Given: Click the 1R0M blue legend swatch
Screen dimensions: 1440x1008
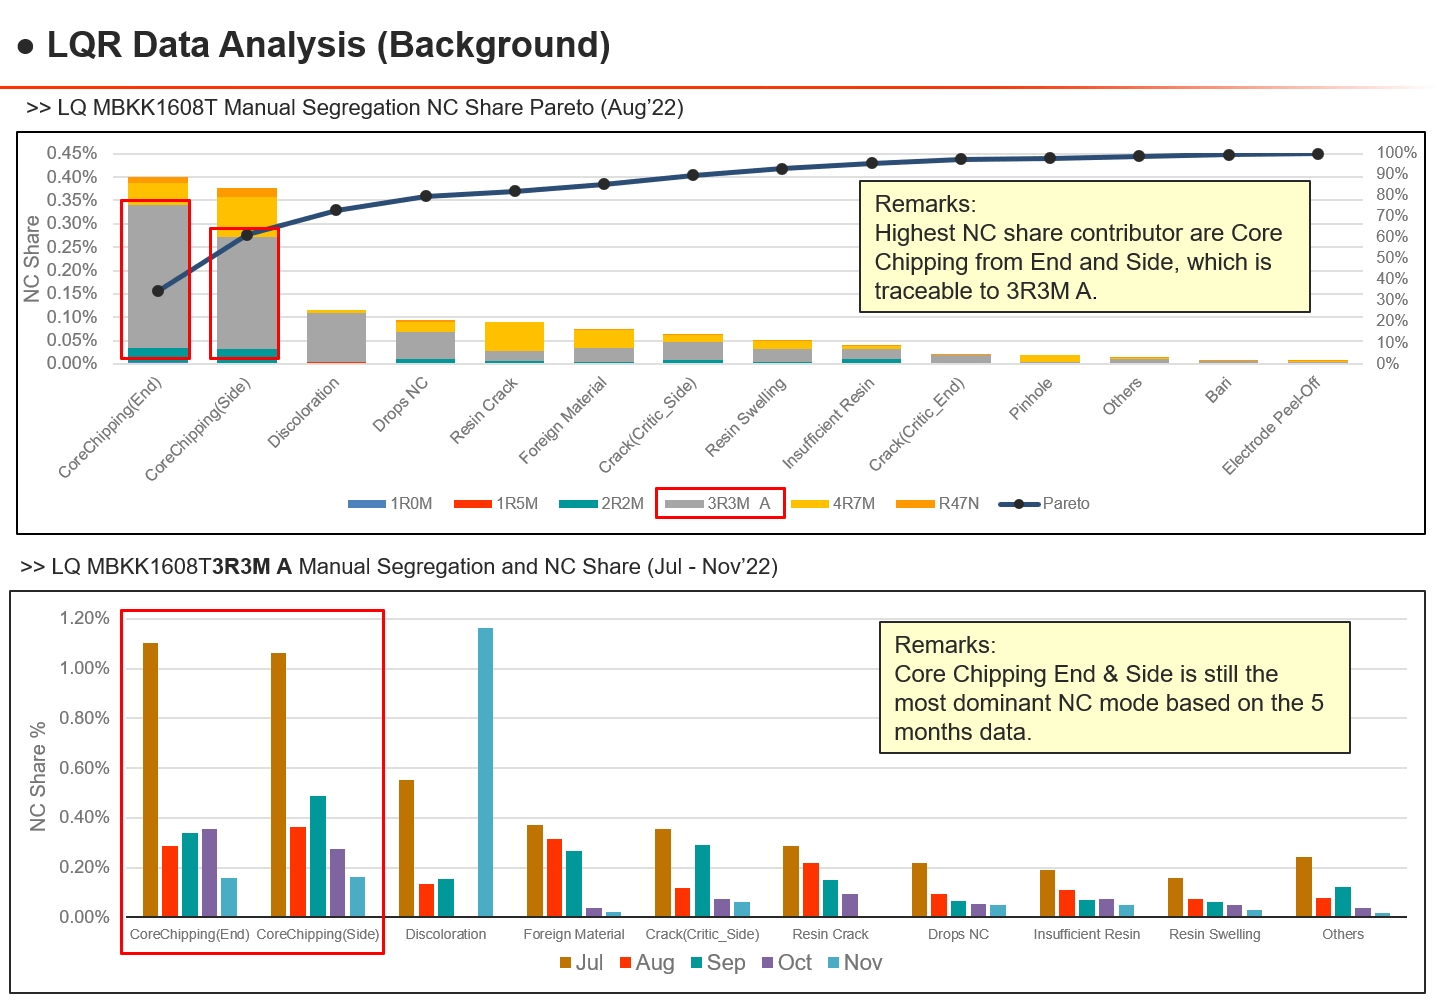Looking at the screenshot, I should point(367,504).
